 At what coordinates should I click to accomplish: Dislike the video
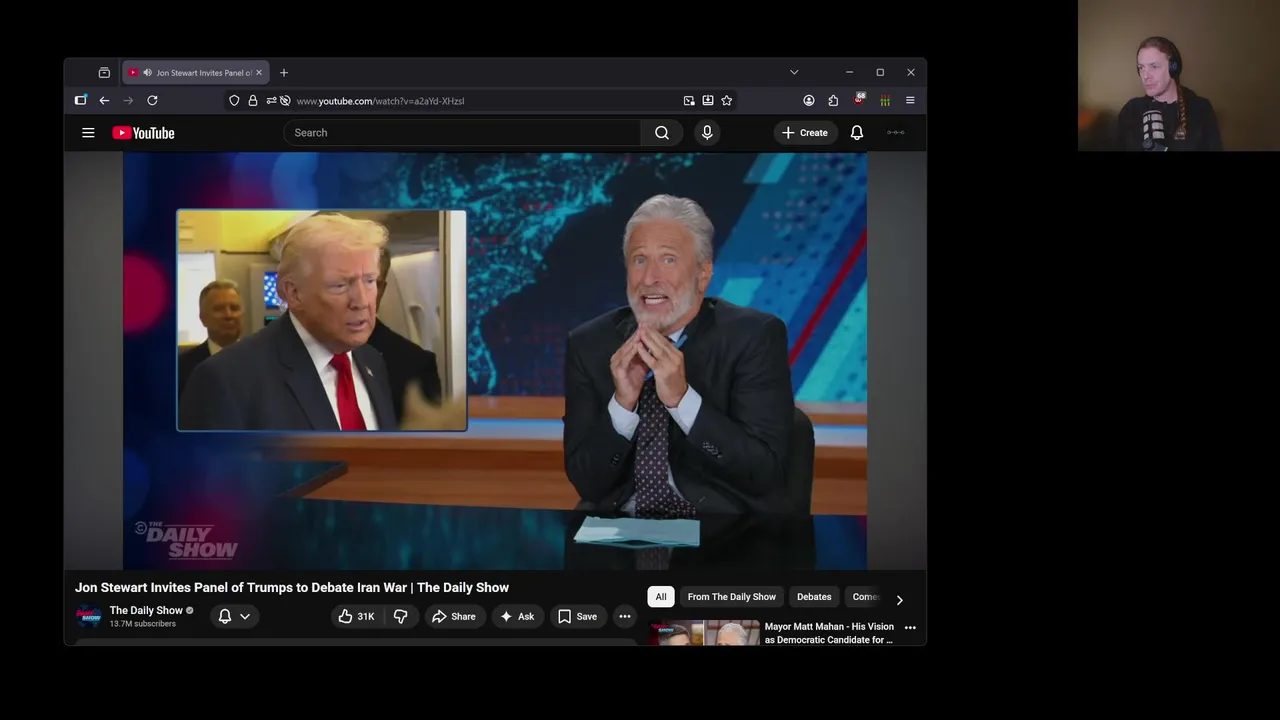(400, 616)
